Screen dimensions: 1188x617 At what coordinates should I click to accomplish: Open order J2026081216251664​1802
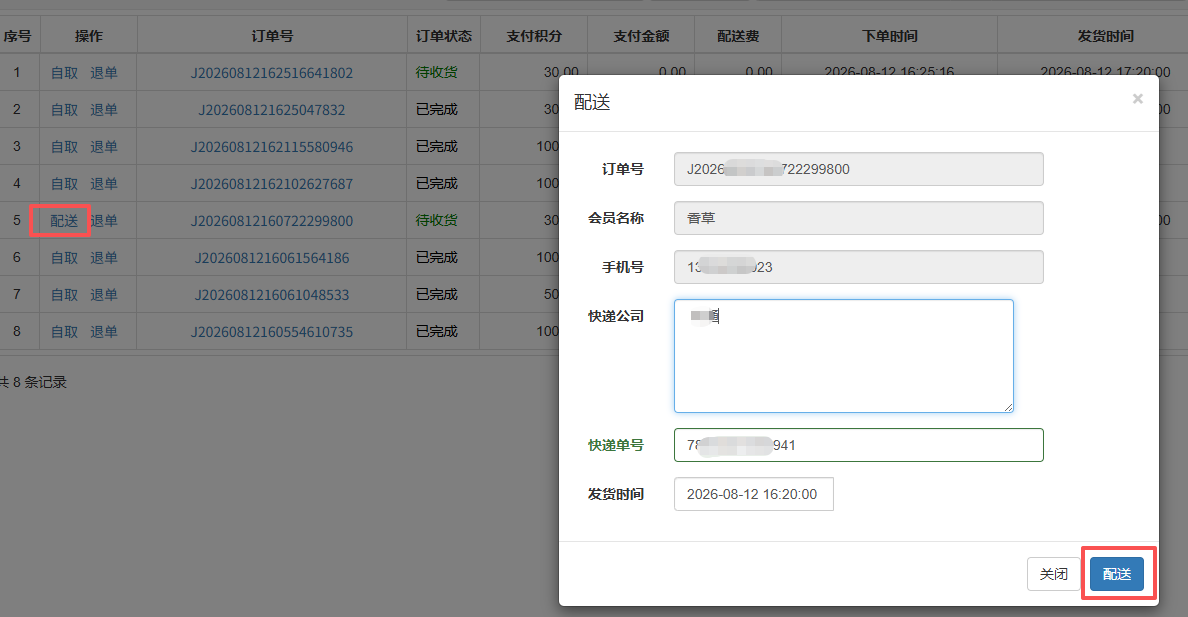pos(272,74)
